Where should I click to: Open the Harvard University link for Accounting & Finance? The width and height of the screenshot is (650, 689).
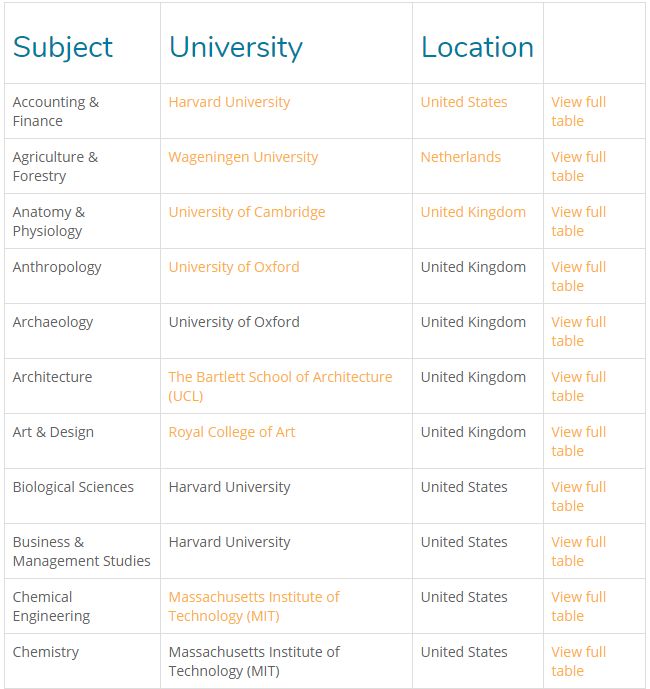(229, 102)
